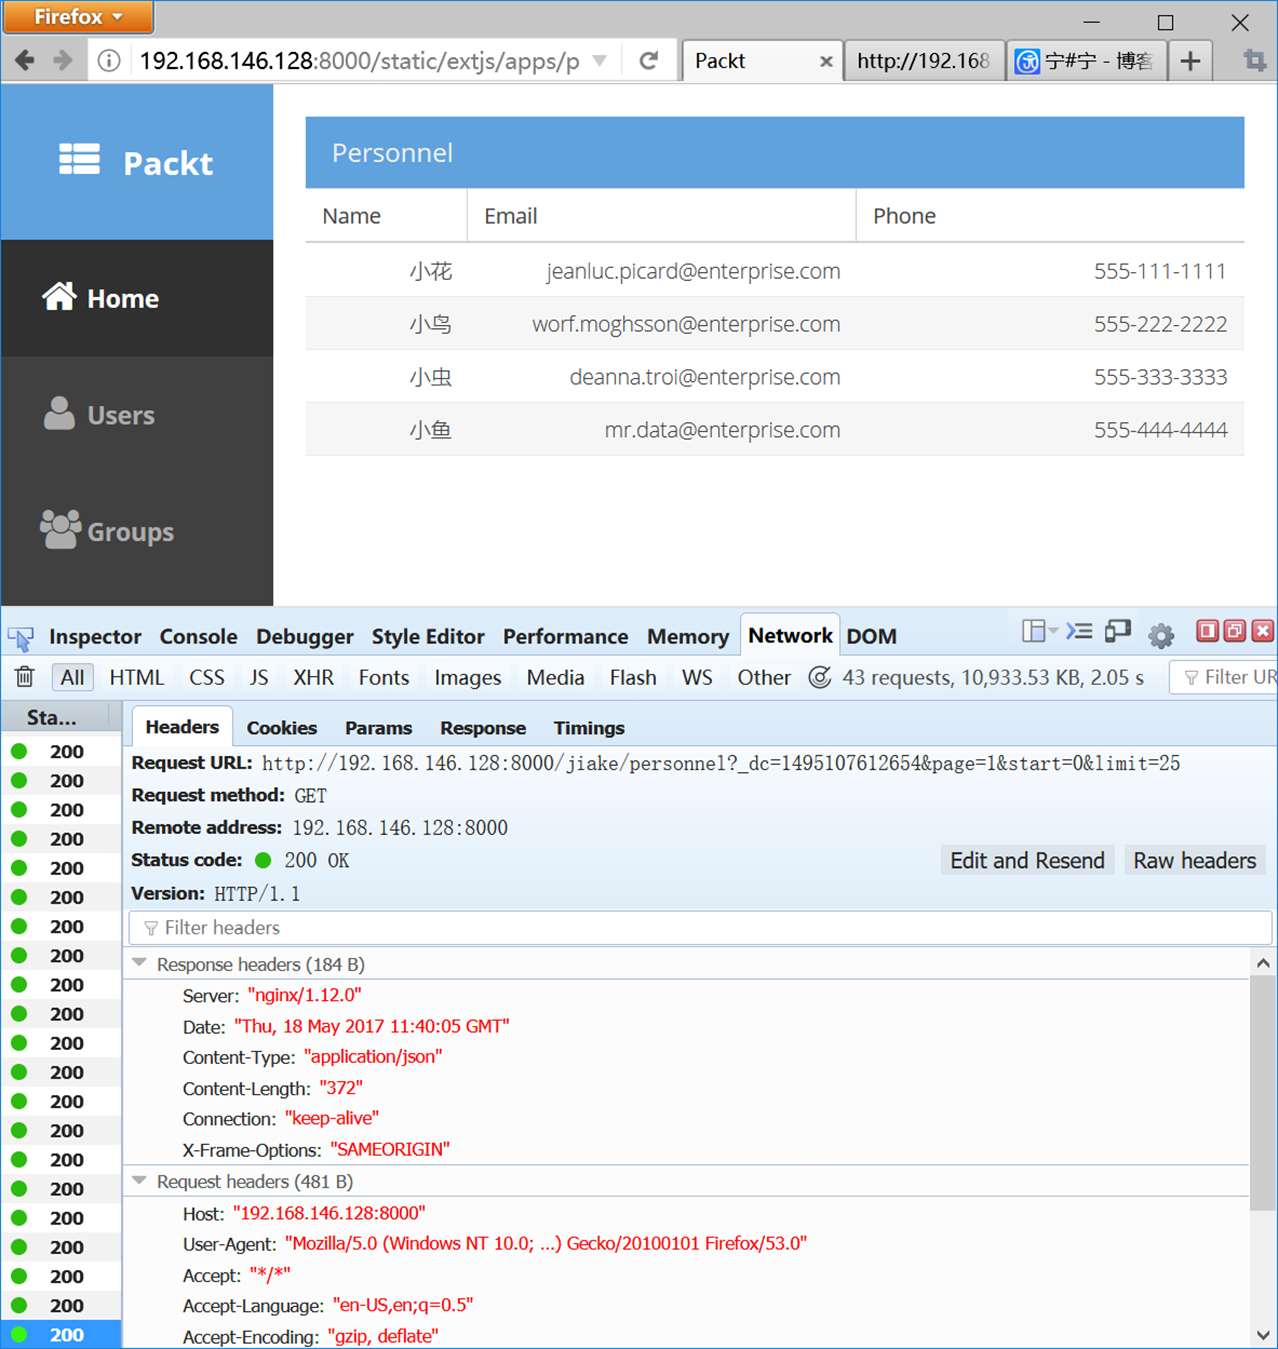
Task: Dock devtools to side with red icon
Action: pyautogui.click(x=1207, y=630)
